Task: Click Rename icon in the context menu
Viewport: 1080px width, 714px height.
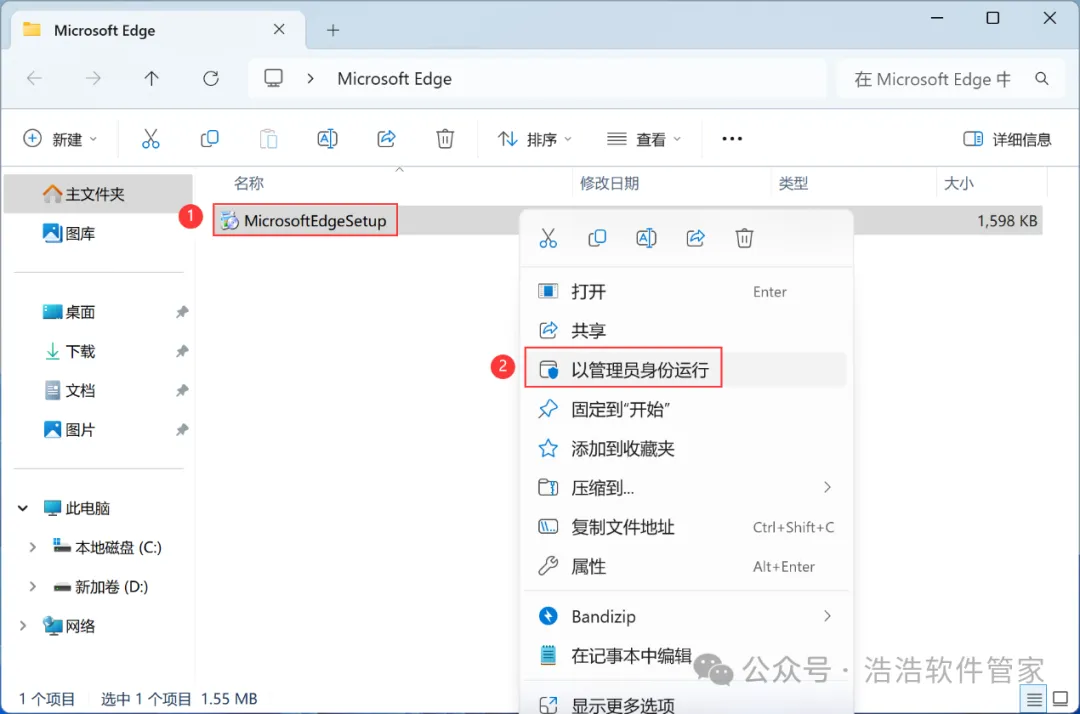Action: (646, 238)
